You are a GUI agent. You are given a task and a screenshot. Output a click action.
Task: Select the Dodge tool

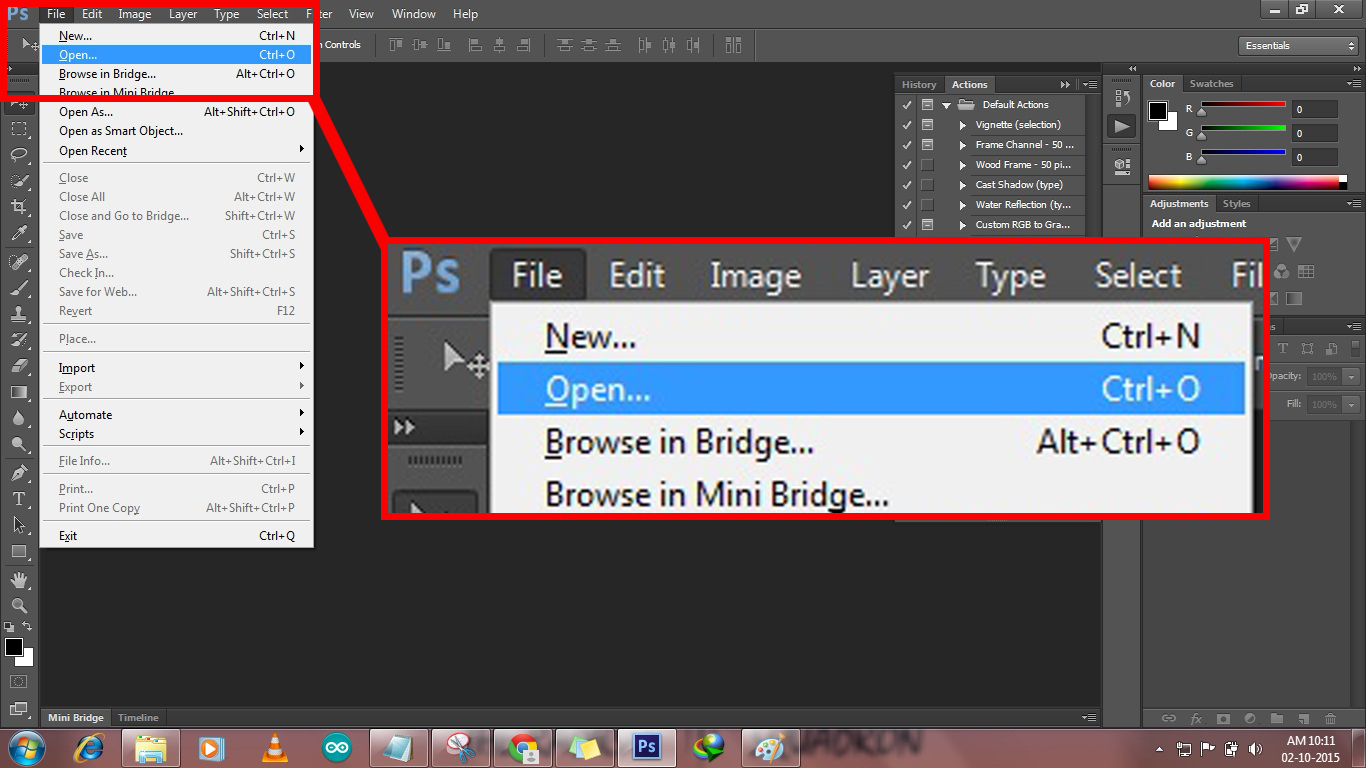(19, 444)
